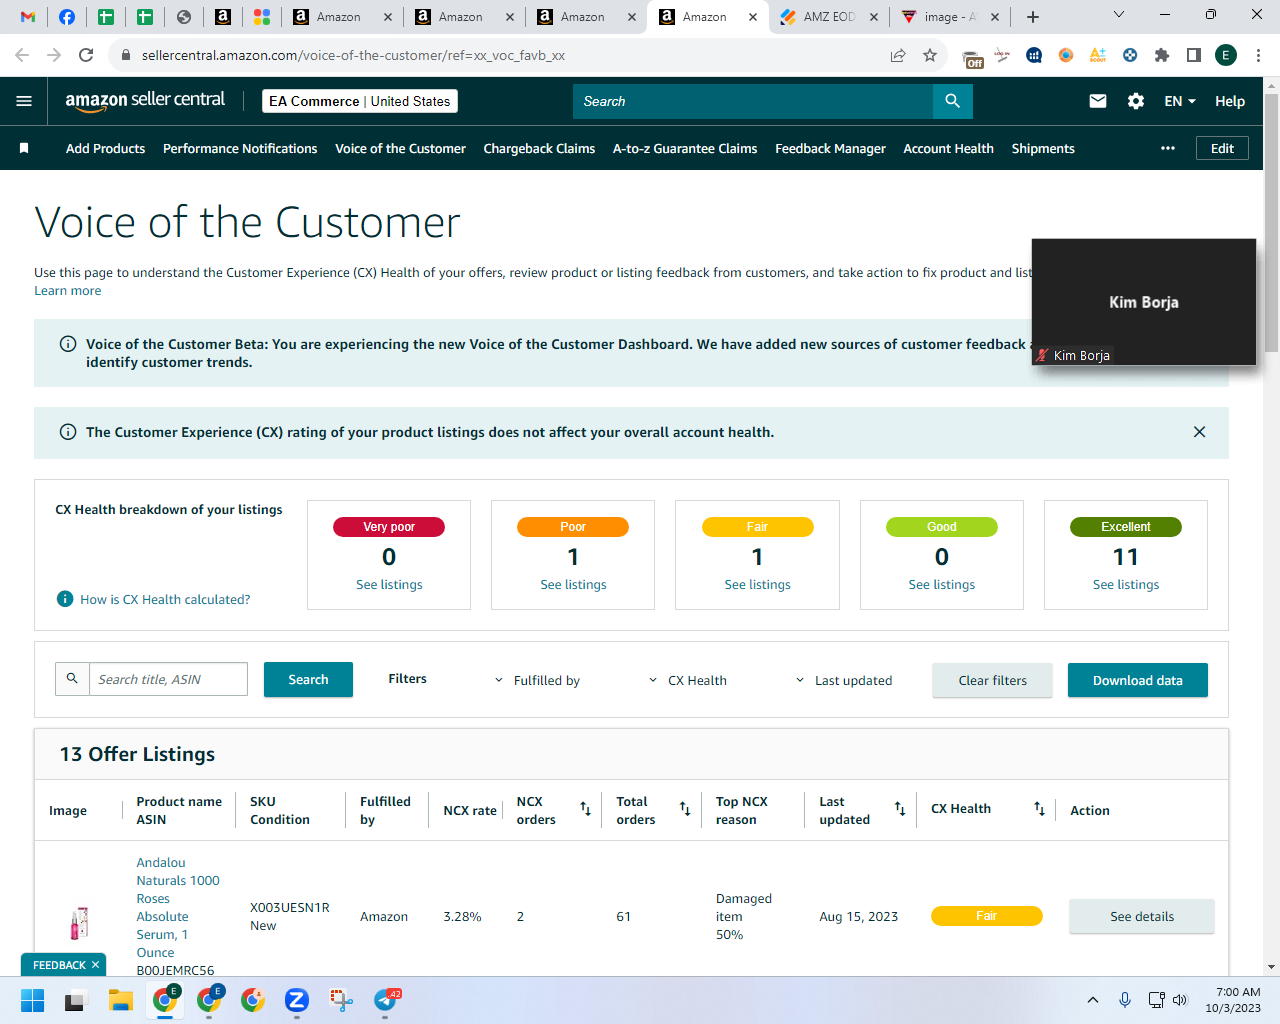Screen dimensions: 1280x1024
Task: Expand the CX Health filter dropdown
Action: [x=688, y=680]
